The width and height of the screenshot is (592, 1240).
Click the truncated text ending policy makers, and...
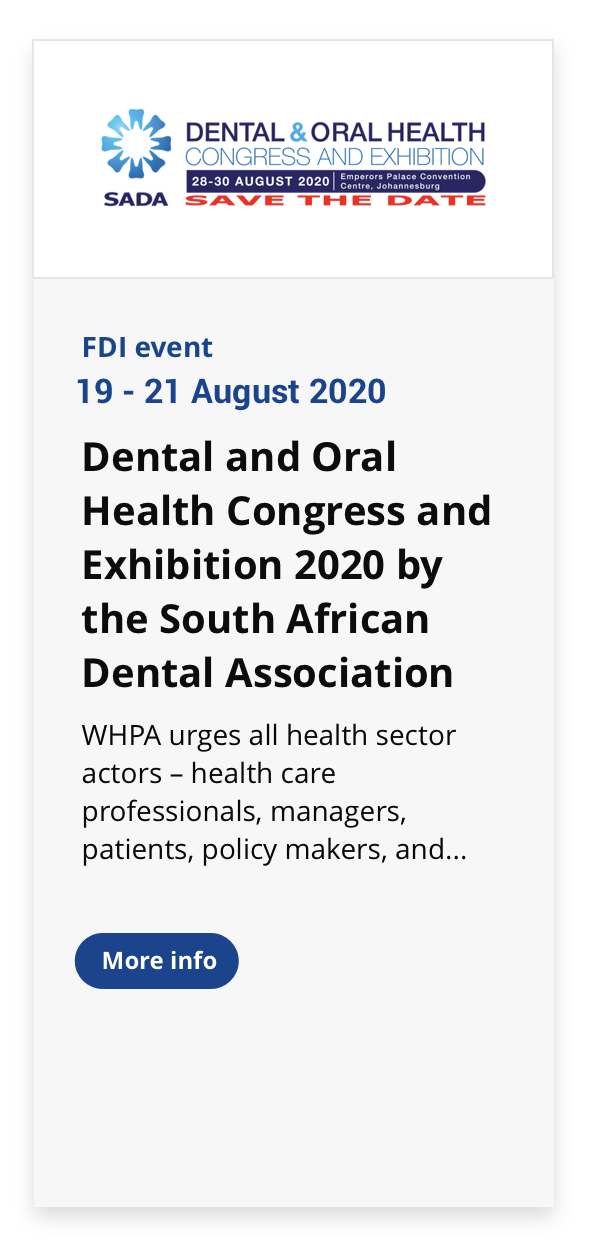(x=275, y=852)
